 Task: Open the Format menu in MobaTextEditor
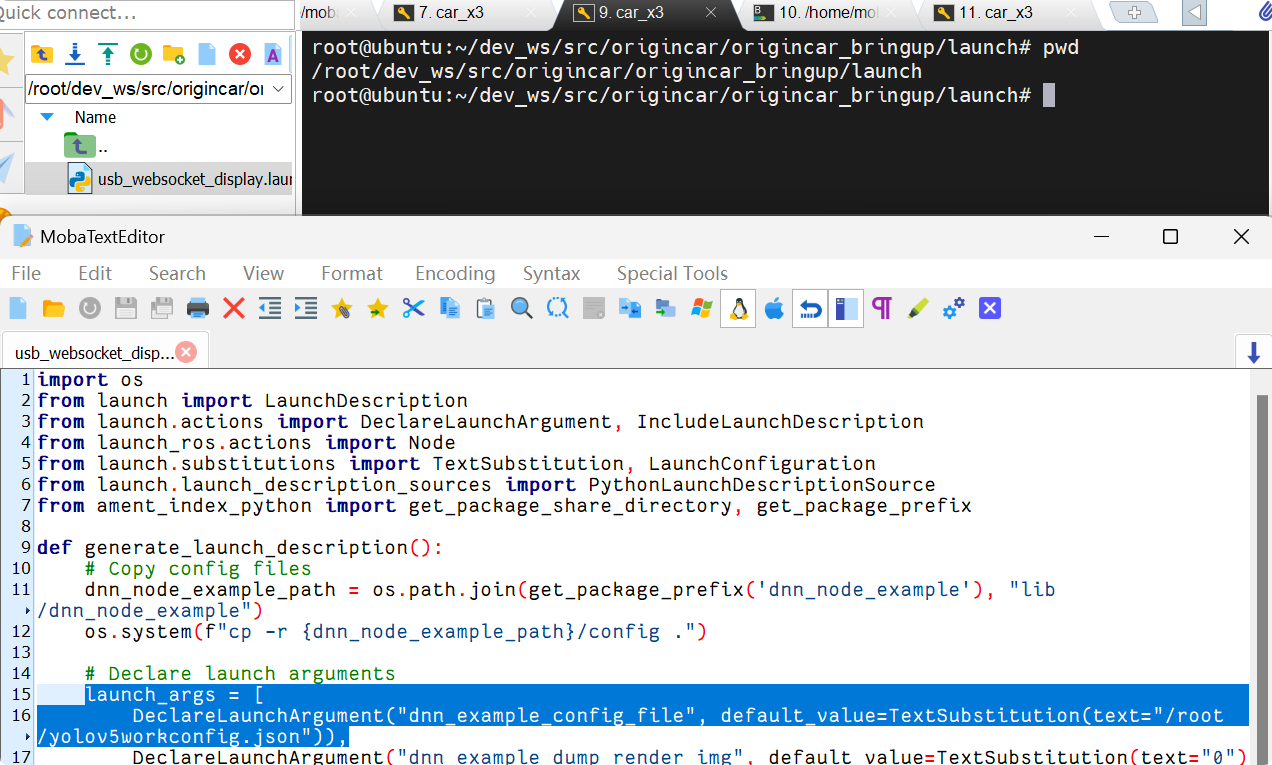click(352, 273)
